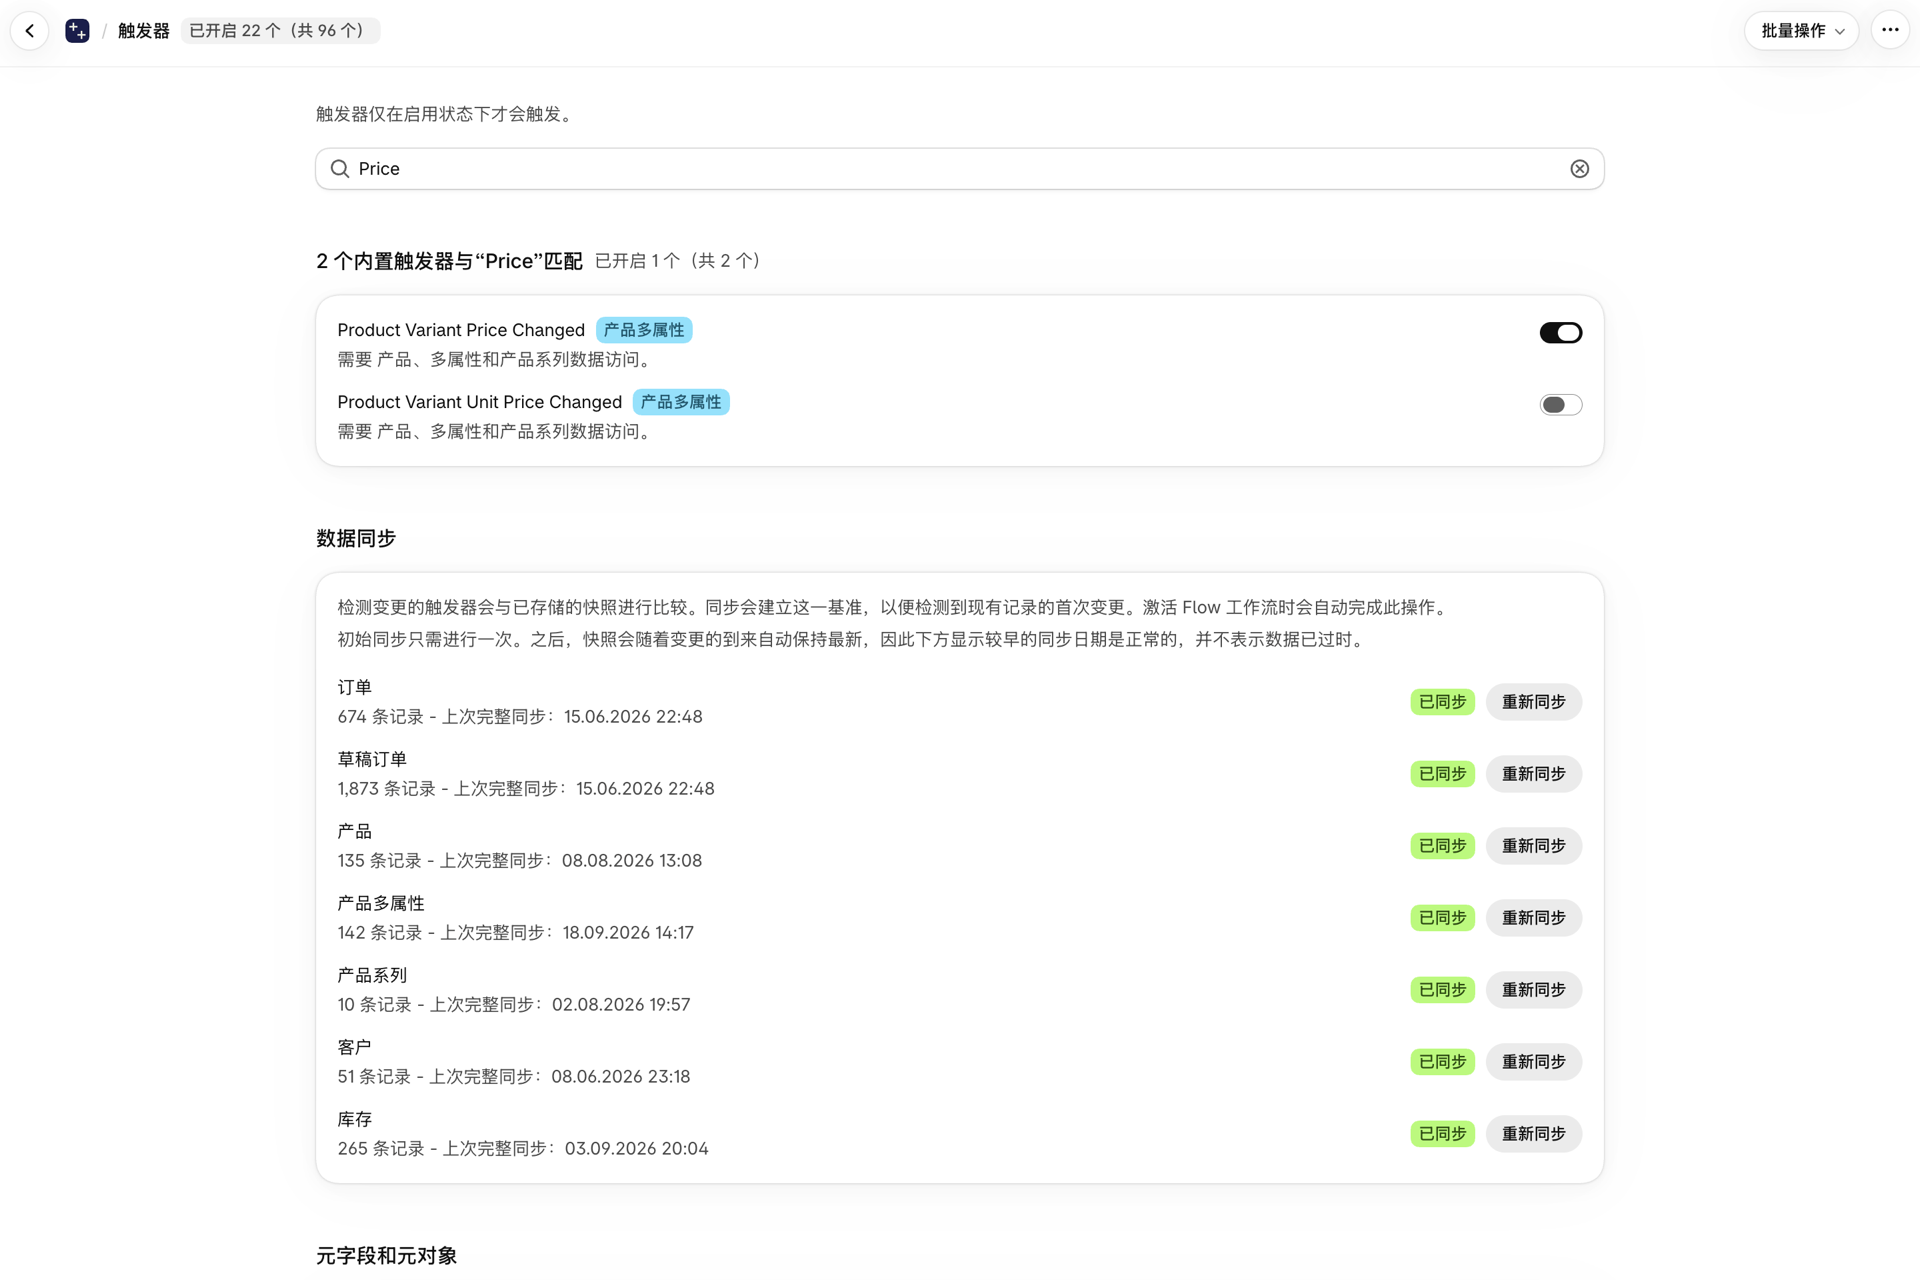1920x1280 pixels.
Task: Clear the Price search text
Action: 1579,169
